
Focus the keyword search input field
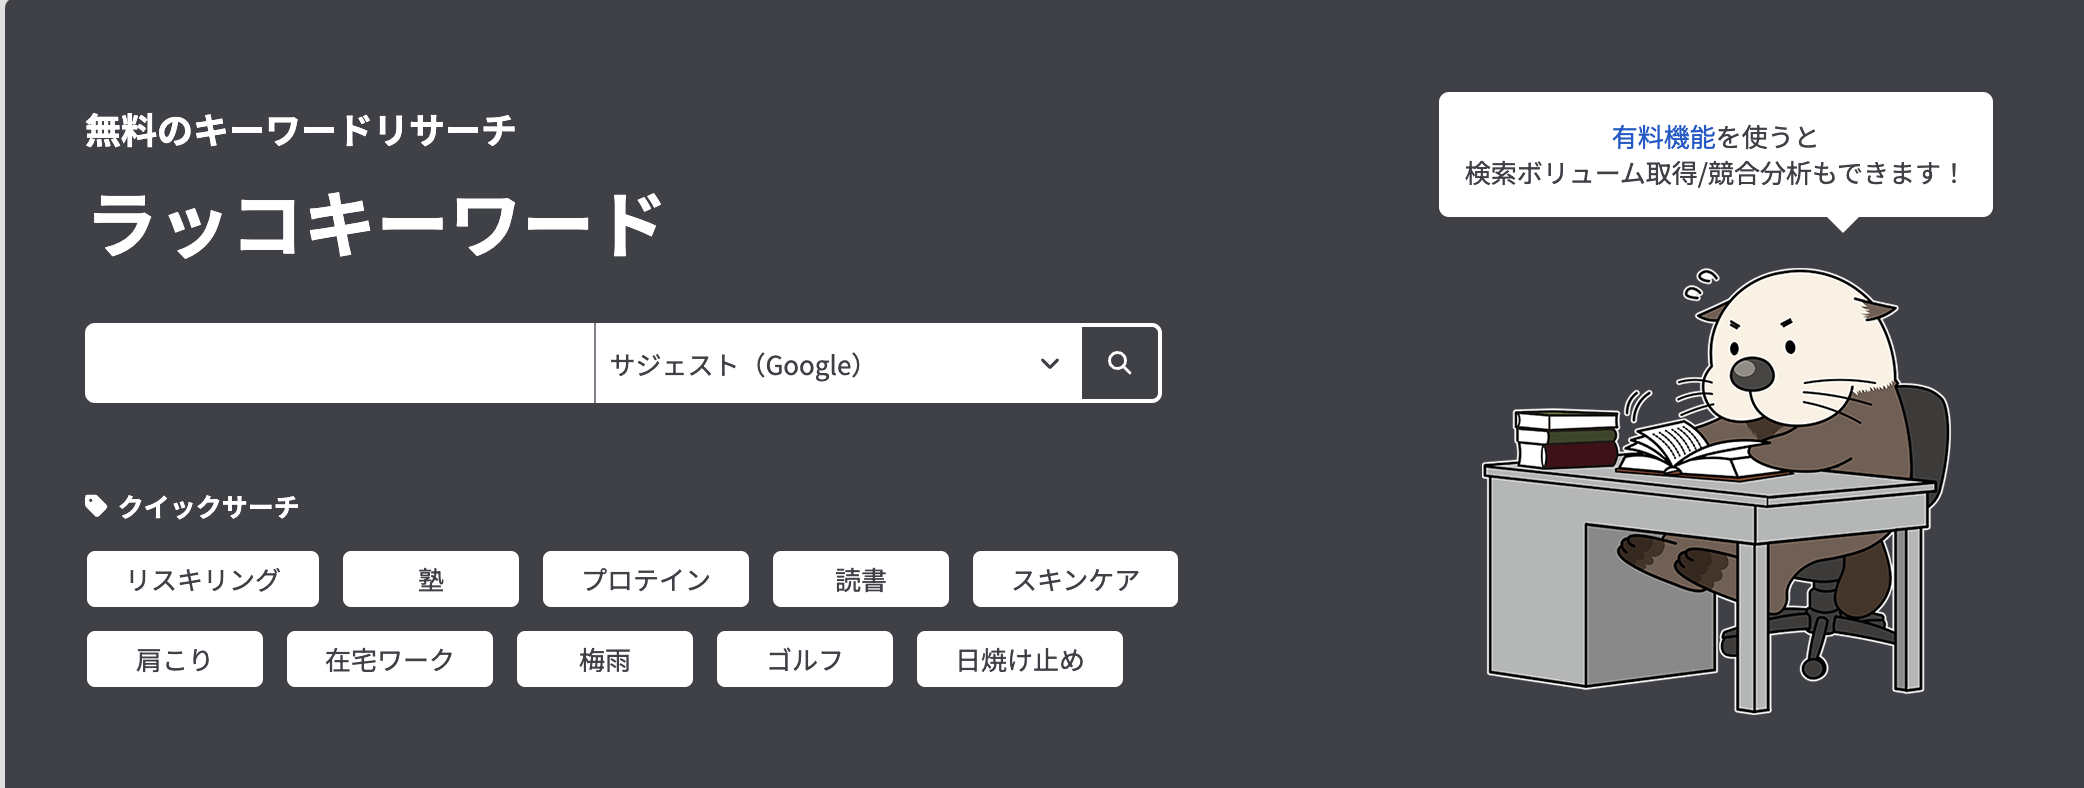339,363
